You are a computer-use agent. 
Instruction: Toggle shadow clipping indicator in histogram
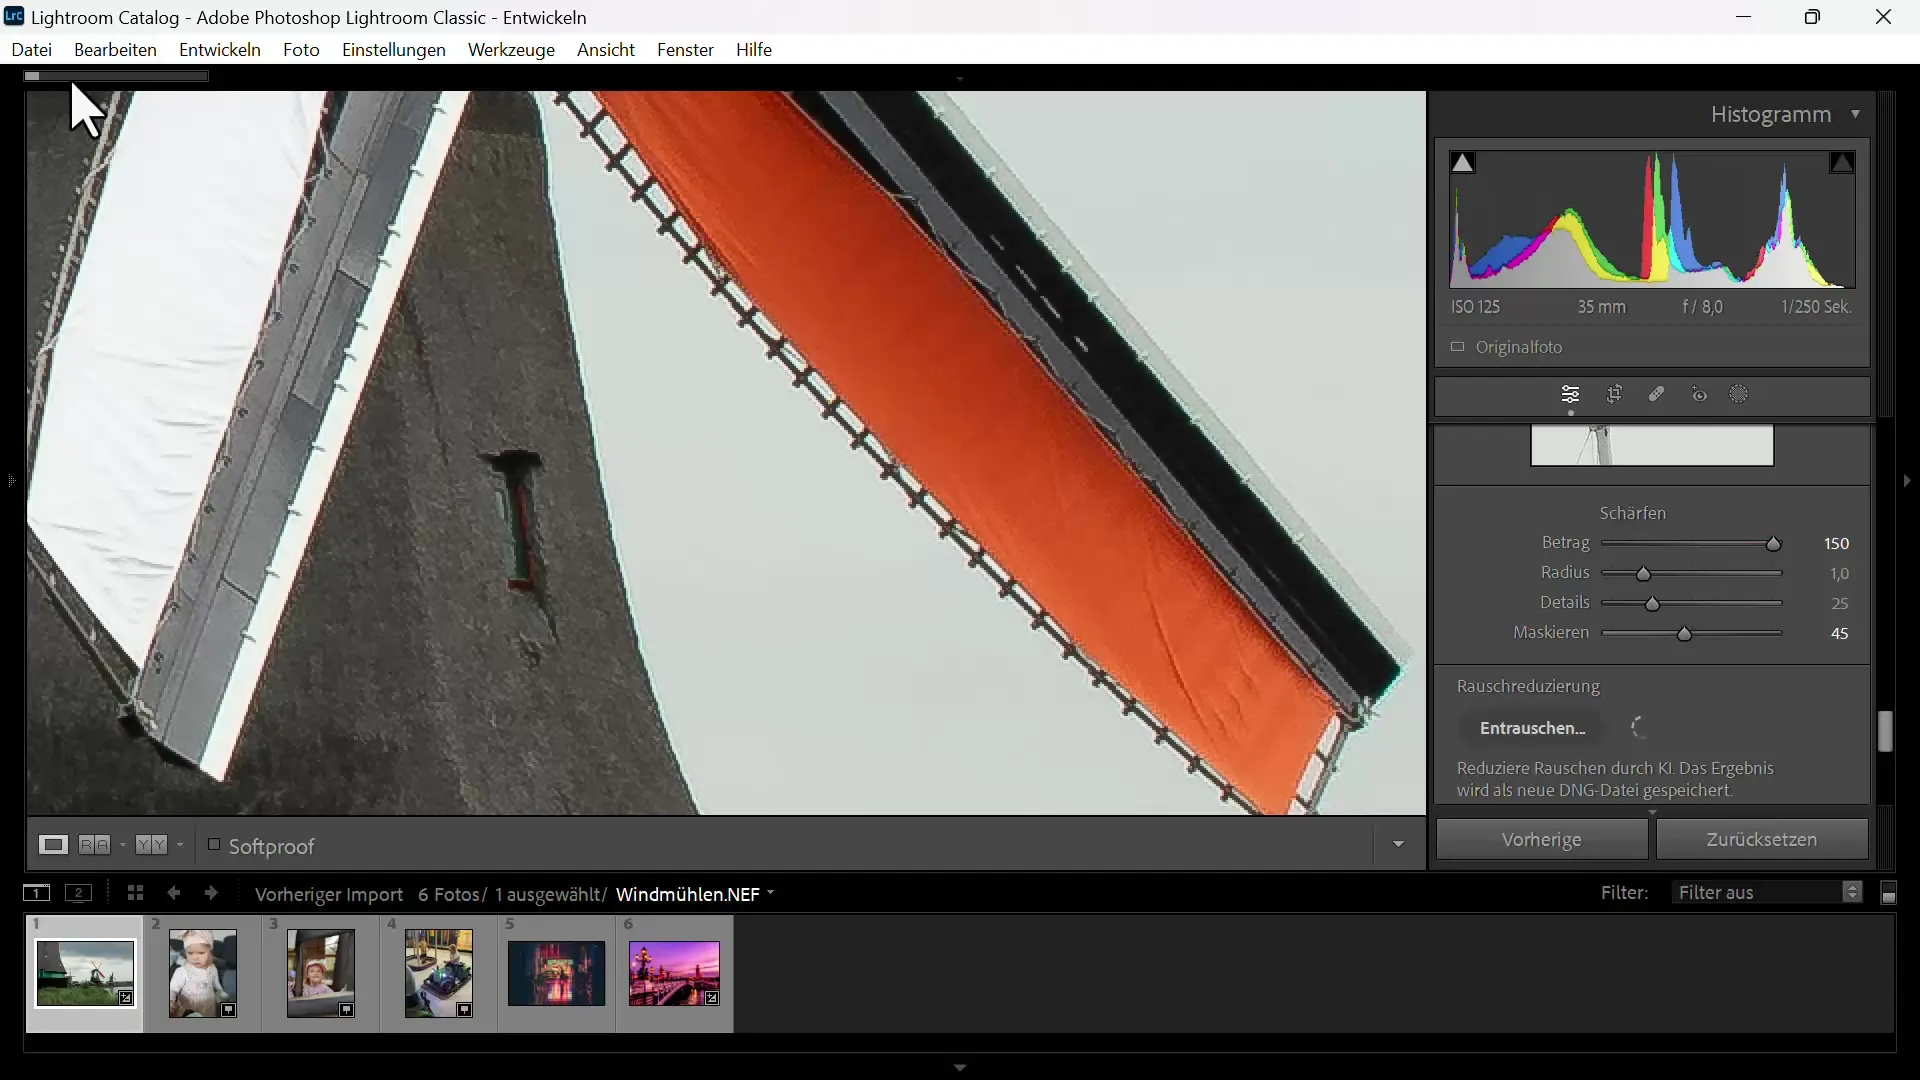(x=1463, y=163)
